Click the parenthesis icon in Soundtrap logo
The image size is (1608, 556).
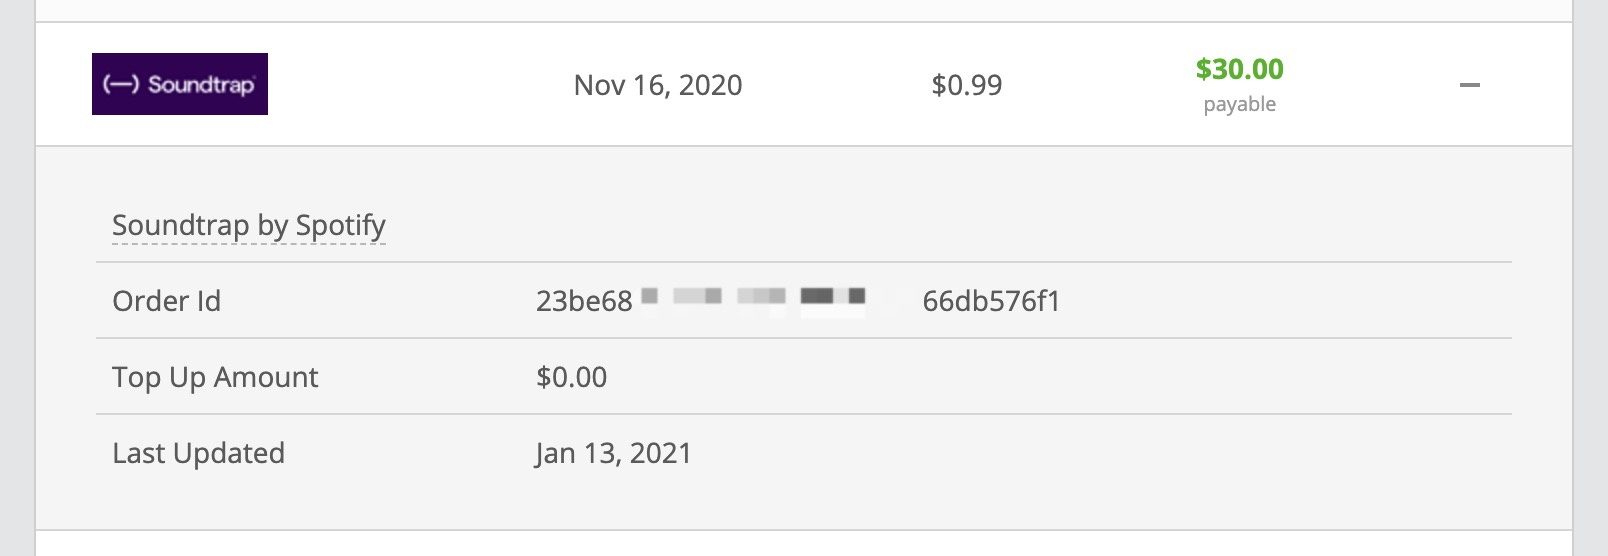coord(122,84)
